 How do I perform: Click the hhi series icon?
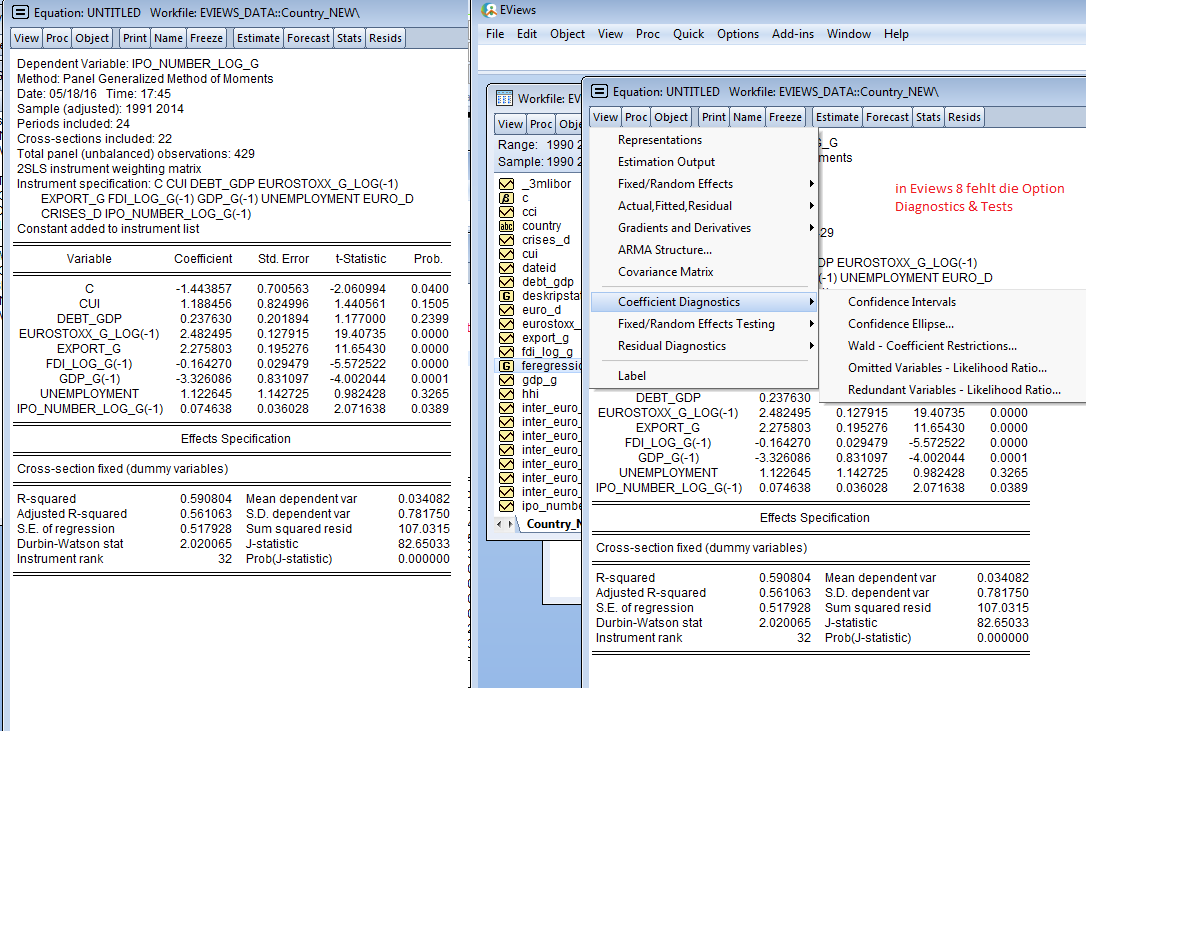pos(505,394)
